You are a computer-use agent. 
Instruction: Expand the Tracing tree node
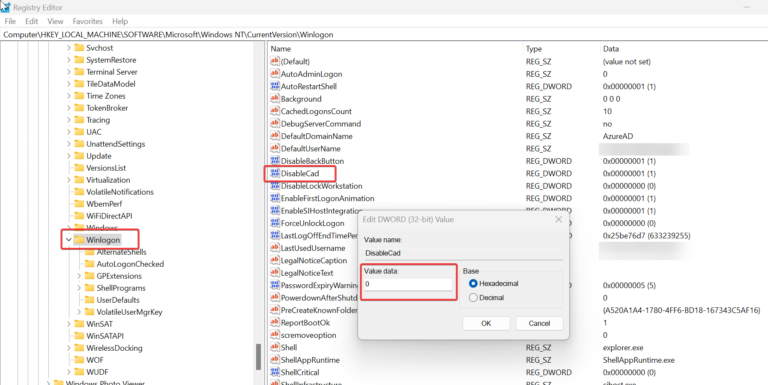tap(69, 120)
